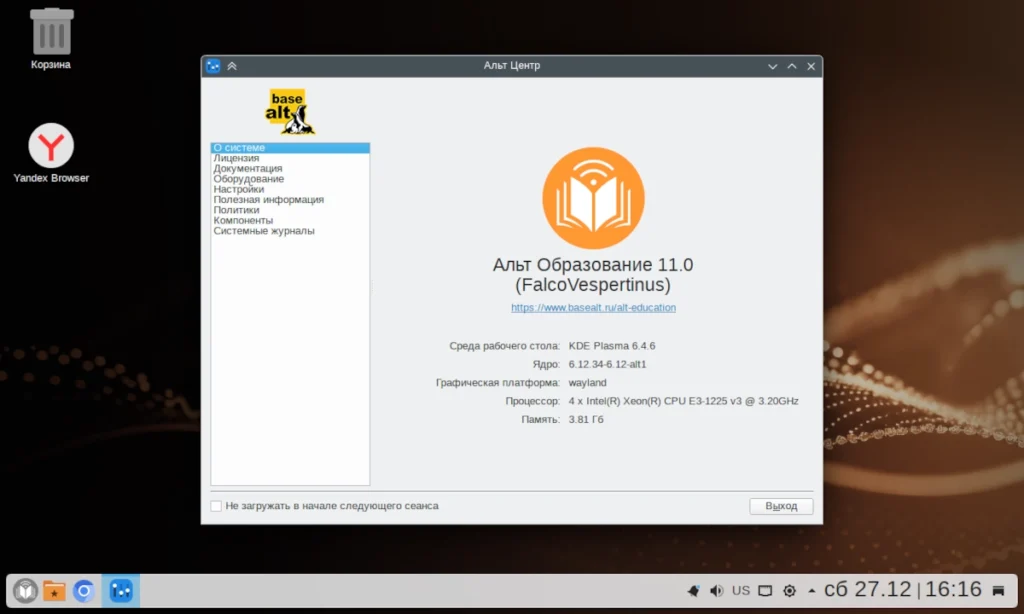Toggle 'Не загружать в начале следующего сеанса' checkbox

216,506
